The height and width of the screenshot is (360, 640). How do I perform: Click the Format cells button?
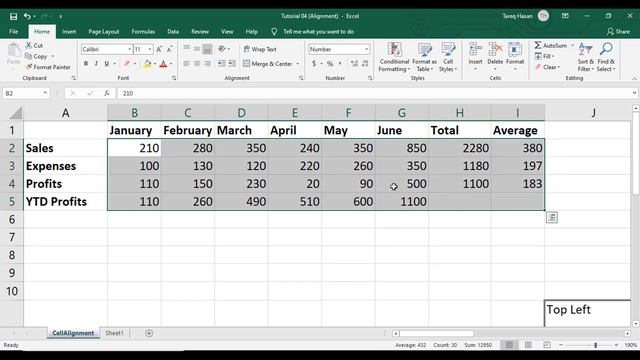coord(515,56)
